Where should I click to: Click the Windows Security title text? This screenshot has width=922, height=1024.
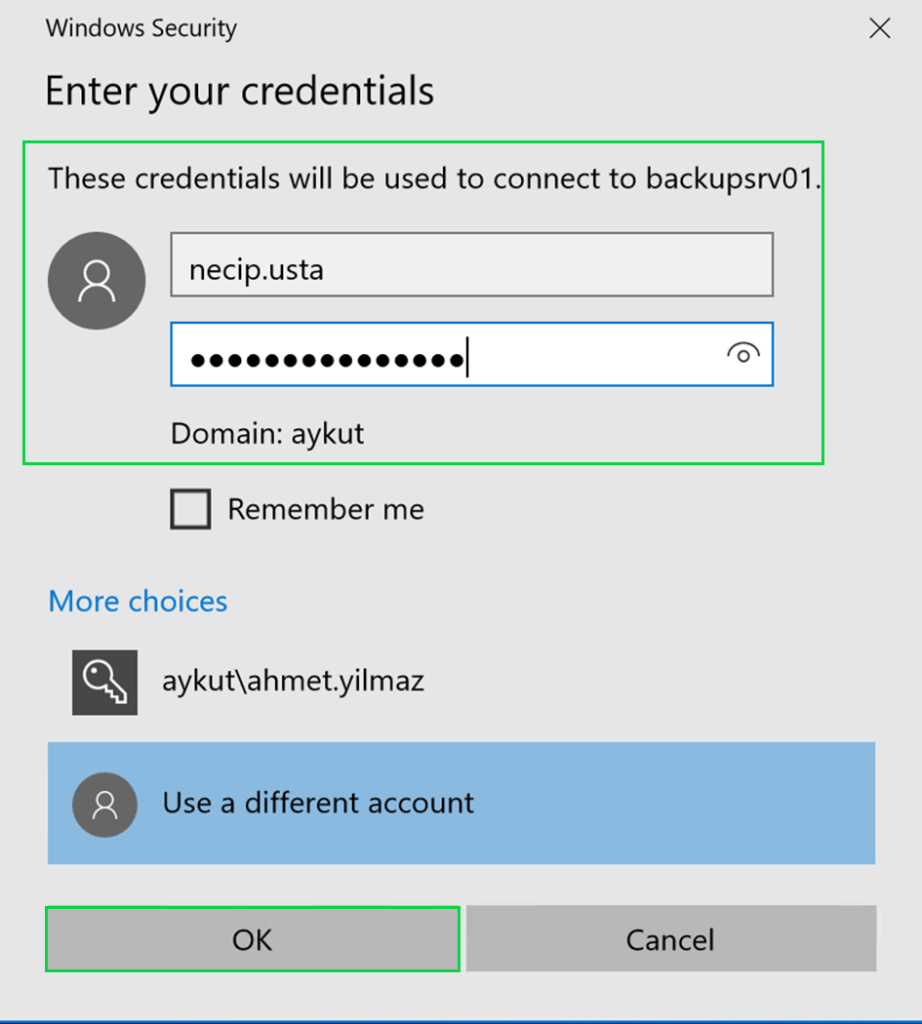point(141,28)
